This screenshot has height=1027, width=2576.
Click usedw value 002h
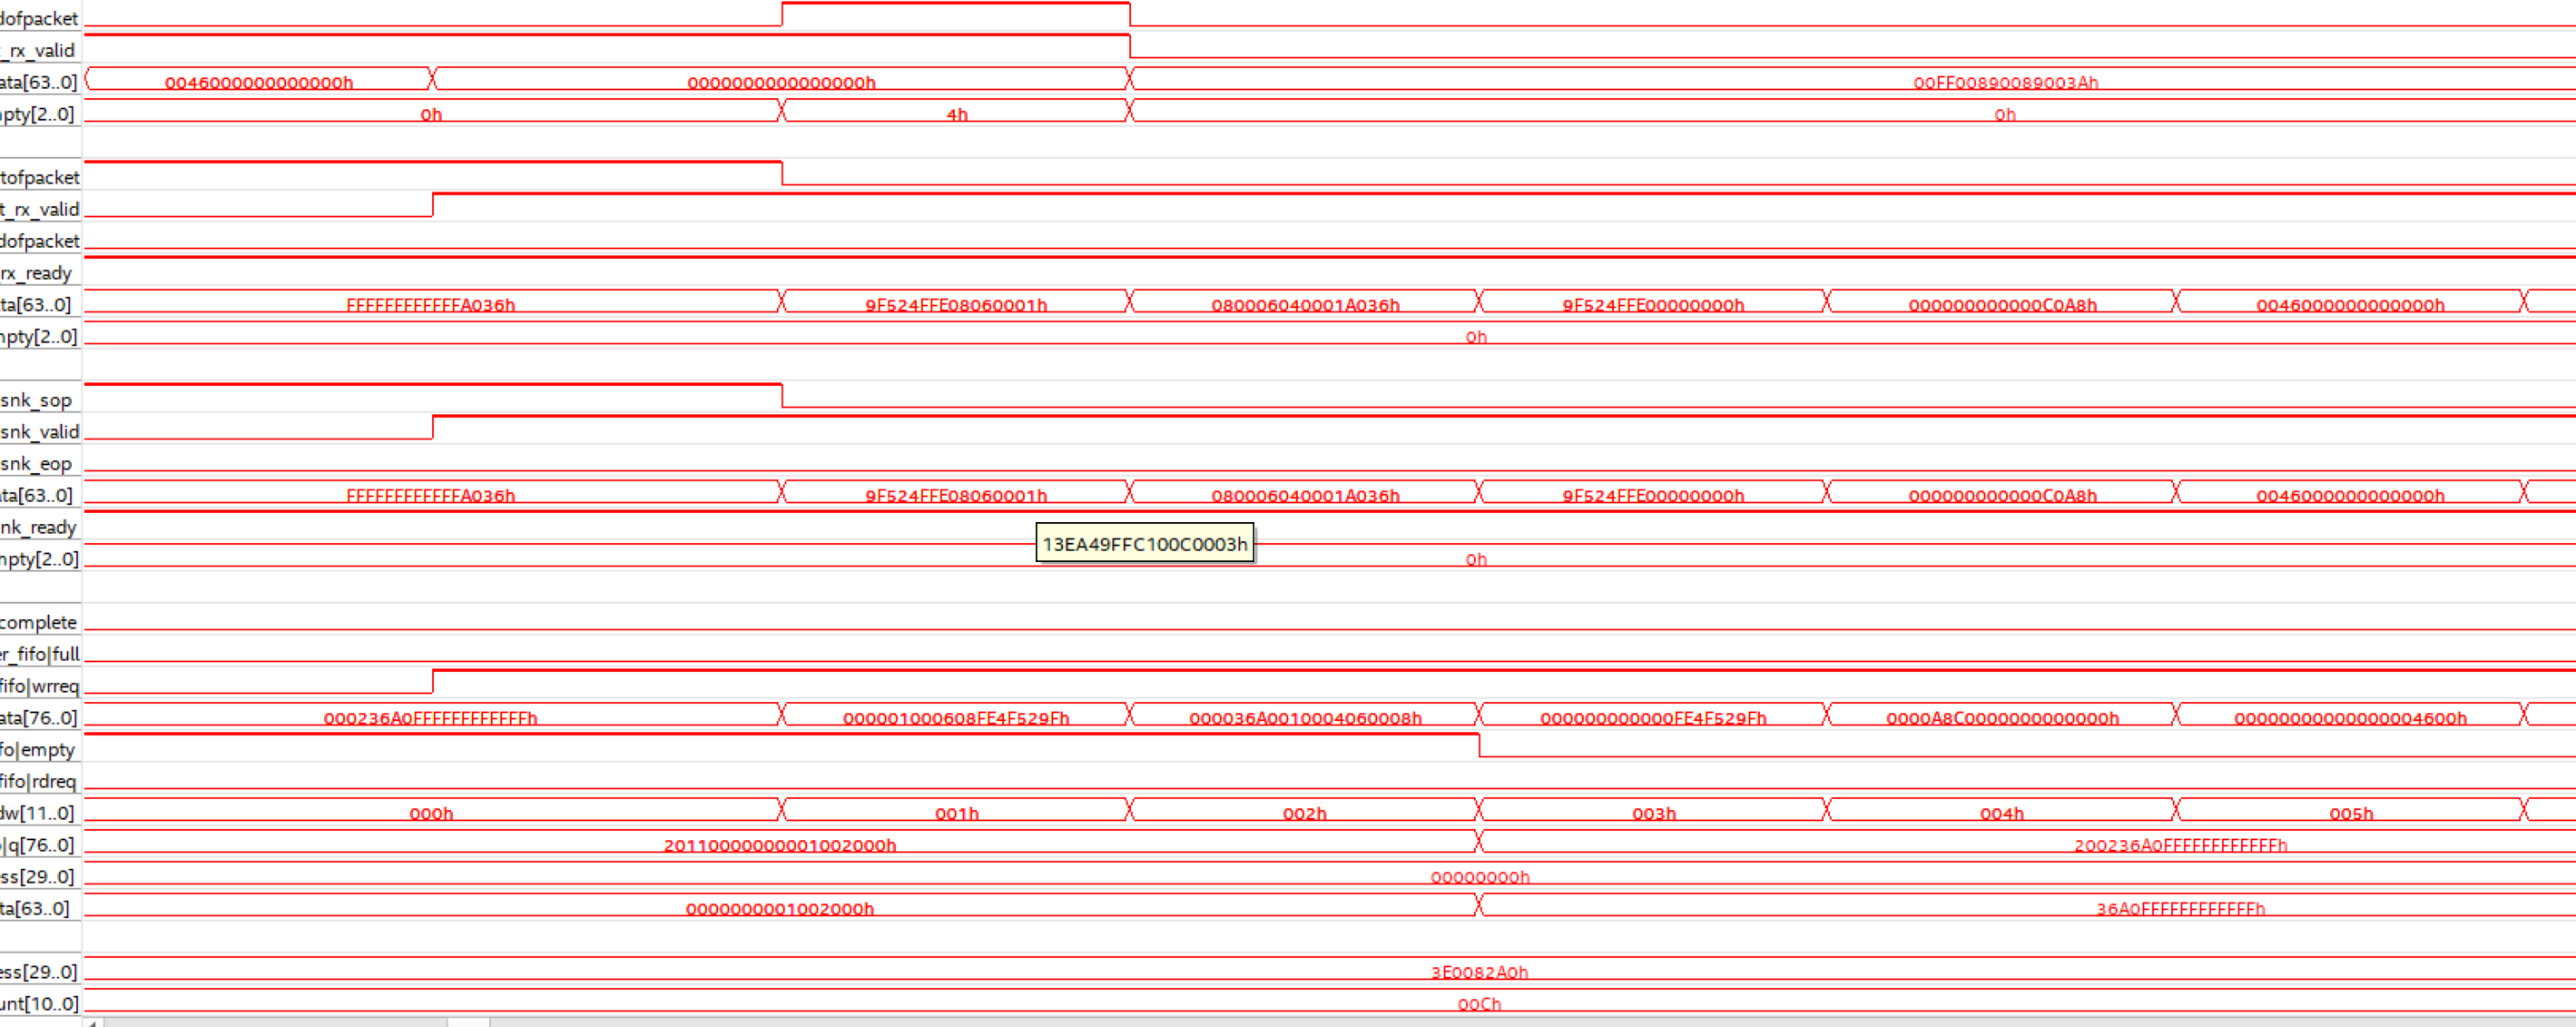(1305, 814)
